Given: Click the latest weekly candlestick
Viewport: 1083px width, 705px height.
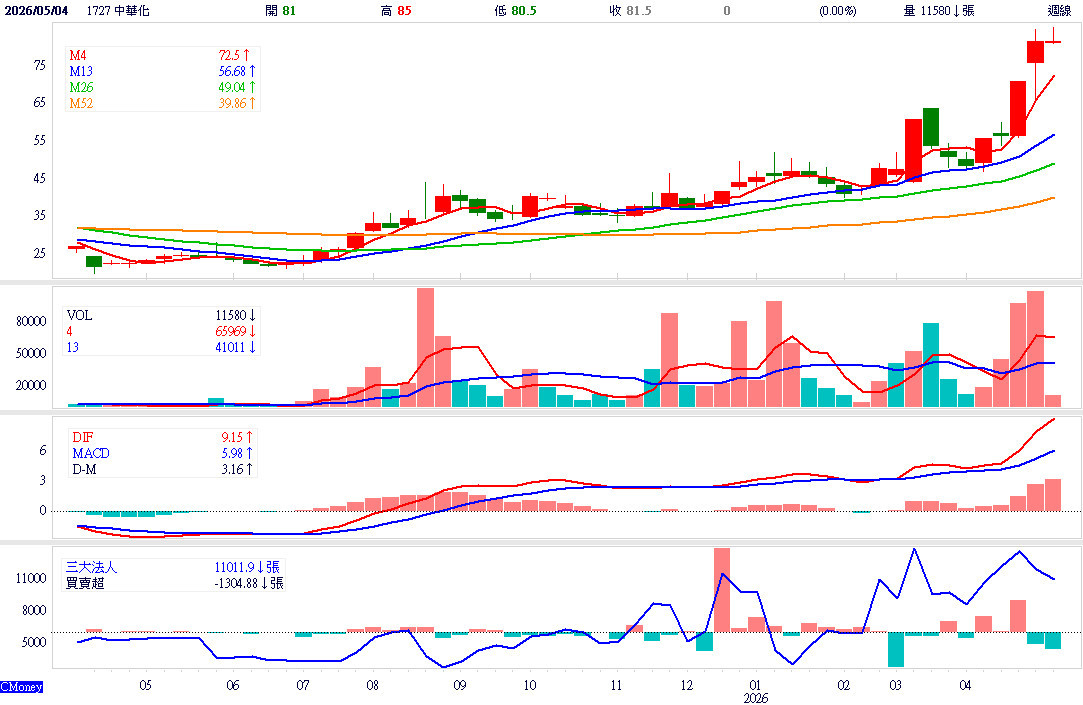Looking at the screenshot, I should [x=1053, y=38].
